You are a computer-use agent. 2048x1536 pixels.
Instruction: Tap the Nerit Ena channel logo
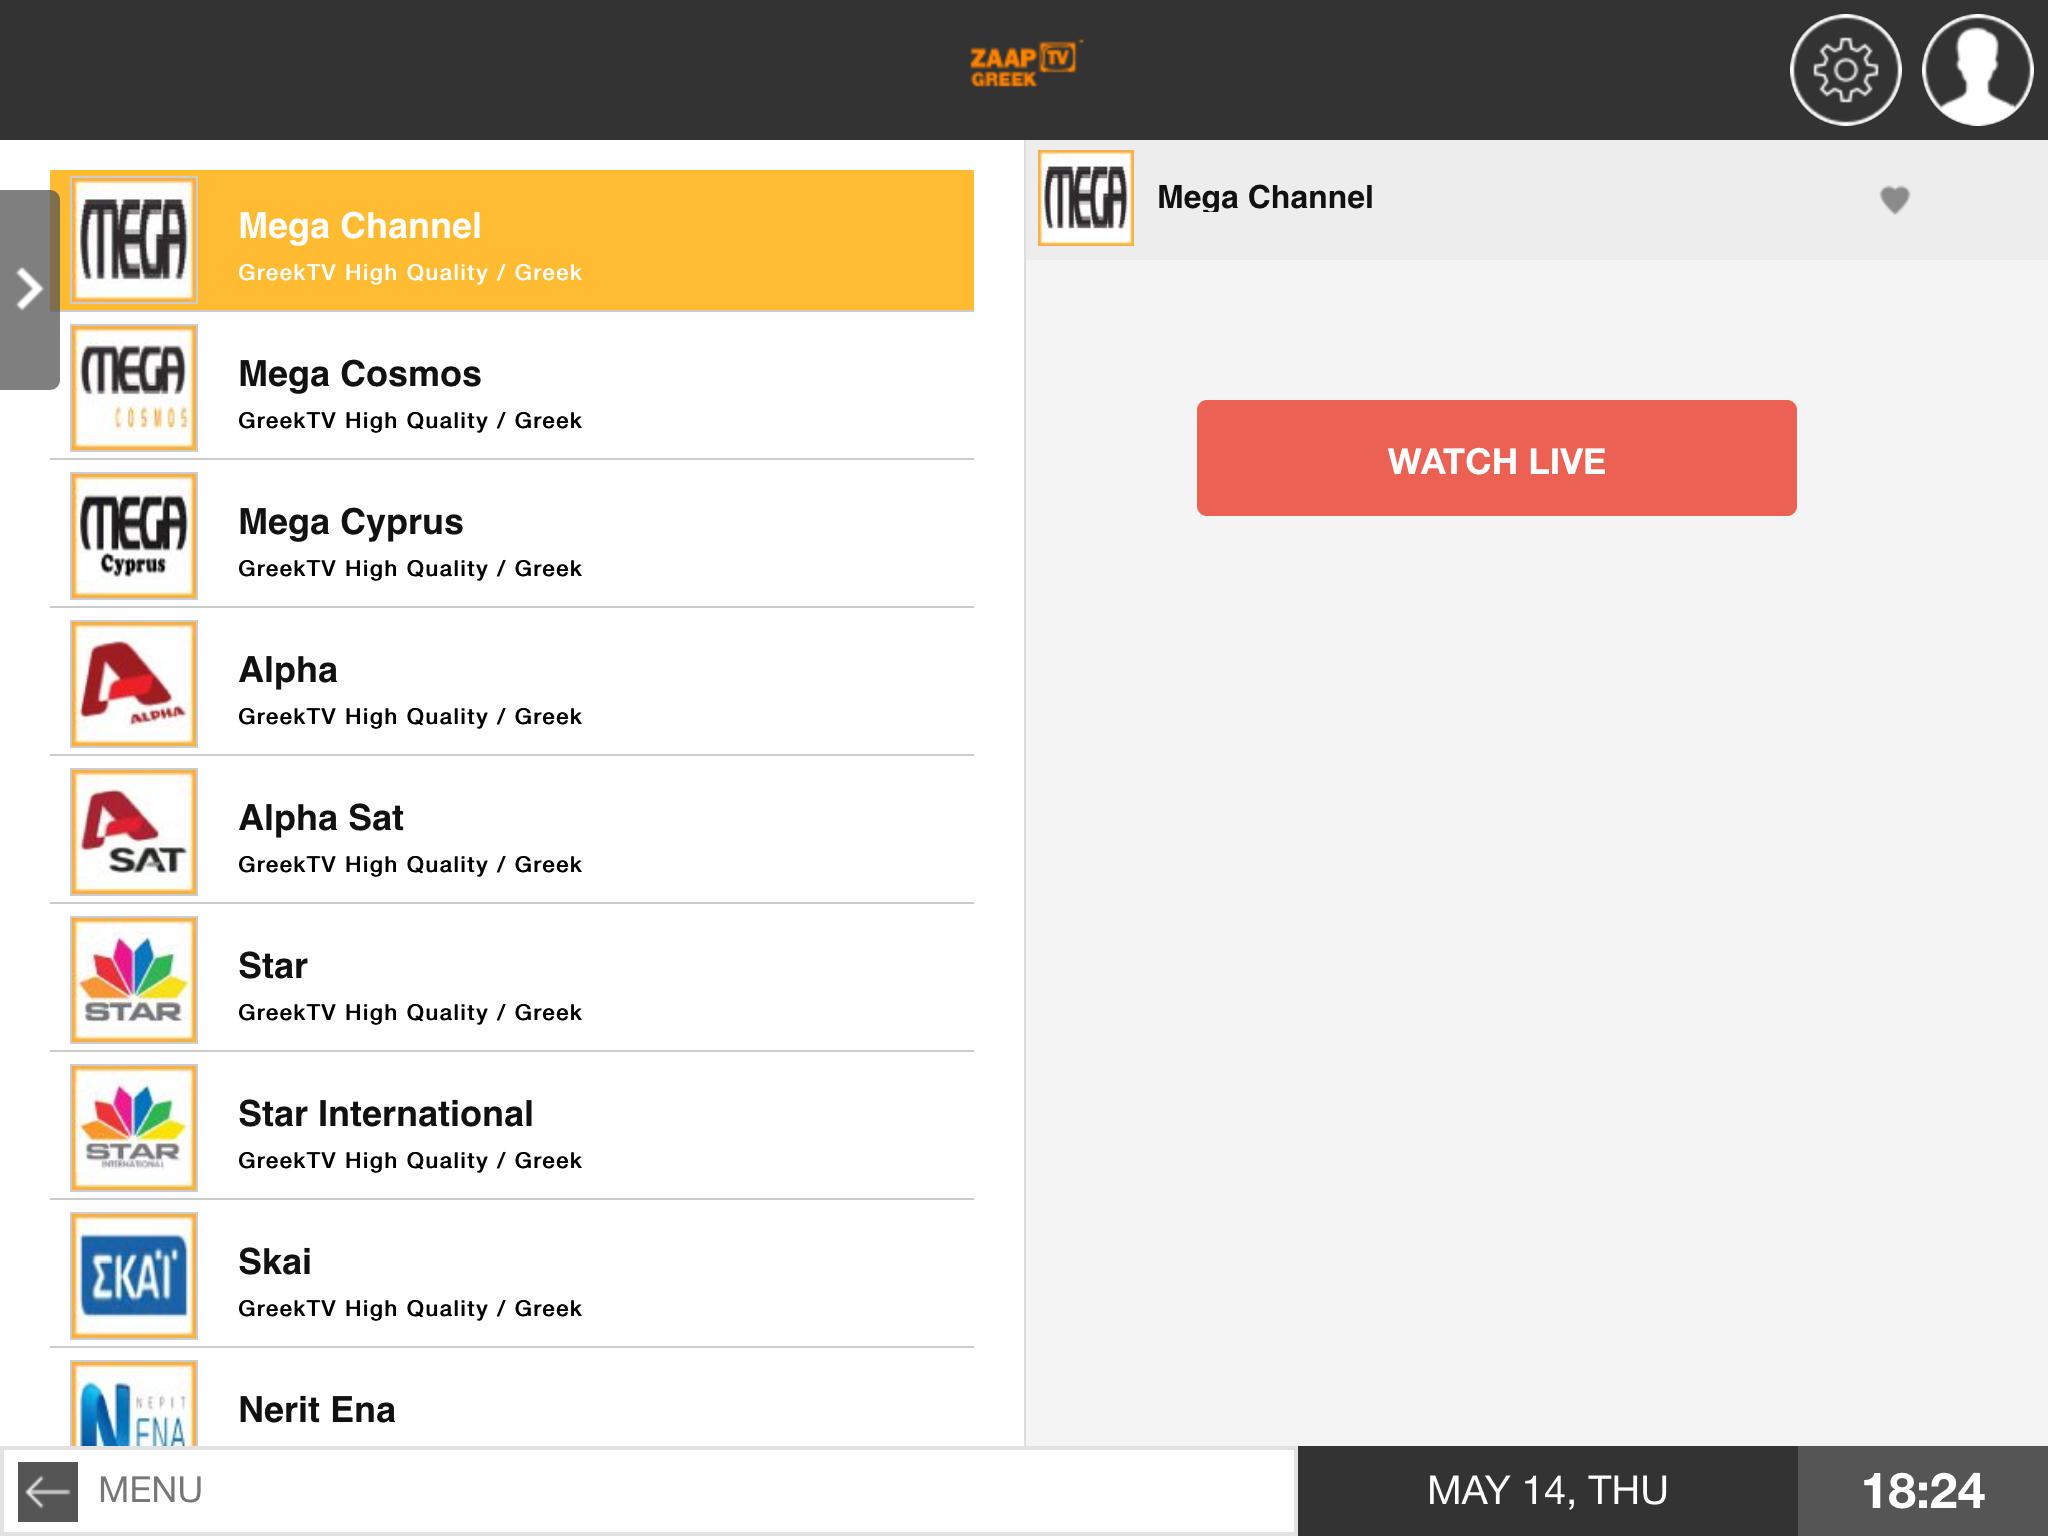(x=134, y=1404)
